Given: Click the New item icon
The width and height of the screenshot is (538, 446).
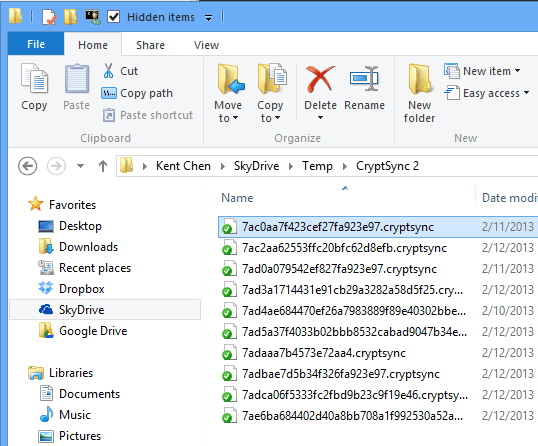Looking at the screenshot, I should click(452, 71).
